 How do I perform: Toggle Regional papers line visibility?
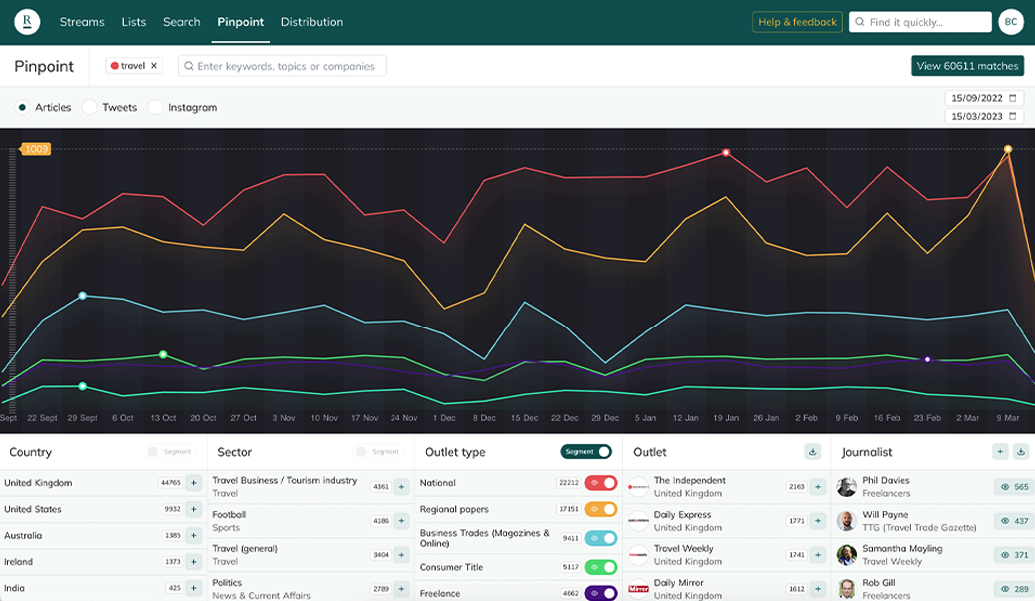[601, 510]
